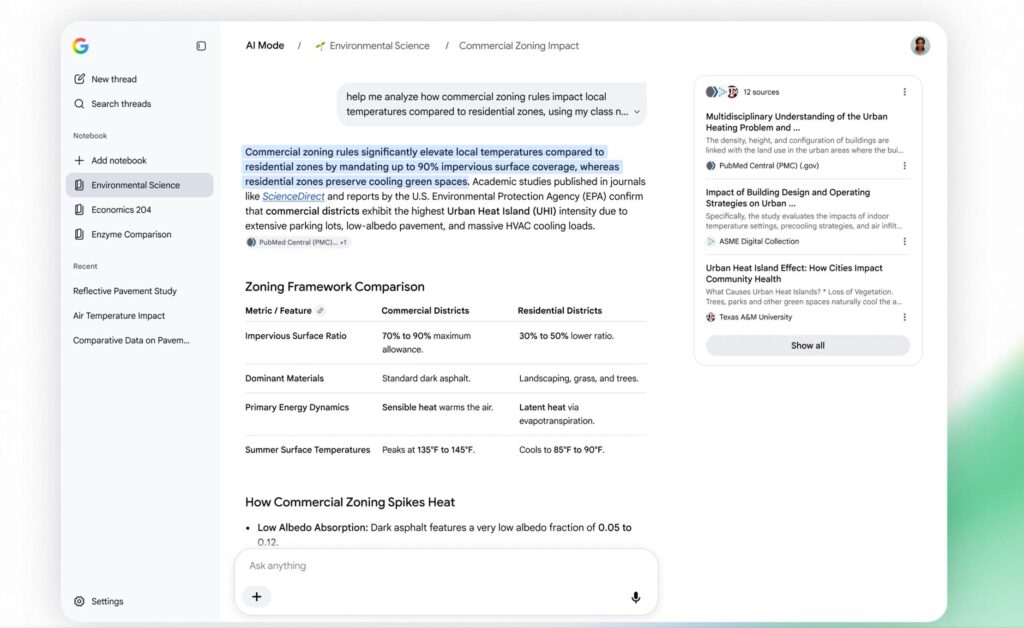Click Primary Energy Dynamics row label
Image resolution: width=1024 pixels, height=628 pixels.
[297, 407]
